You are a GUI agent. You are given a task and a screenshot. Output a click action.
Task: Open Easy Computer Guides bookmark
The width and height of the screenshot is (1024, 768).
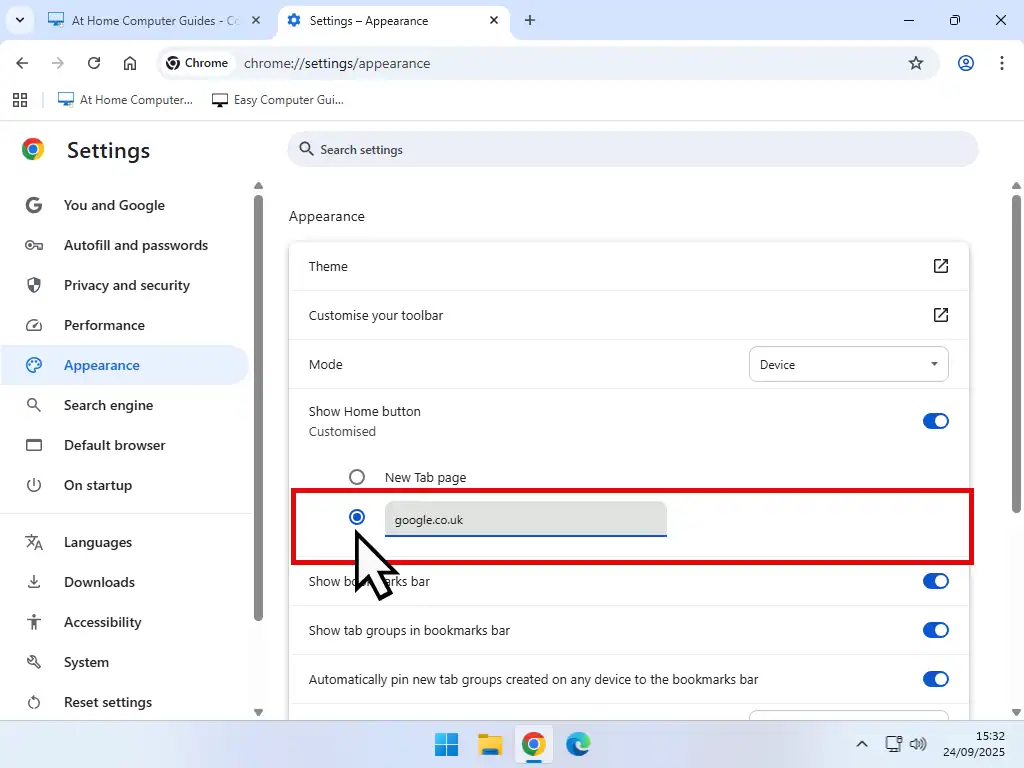pyautogui.click(x=278, y=100)
